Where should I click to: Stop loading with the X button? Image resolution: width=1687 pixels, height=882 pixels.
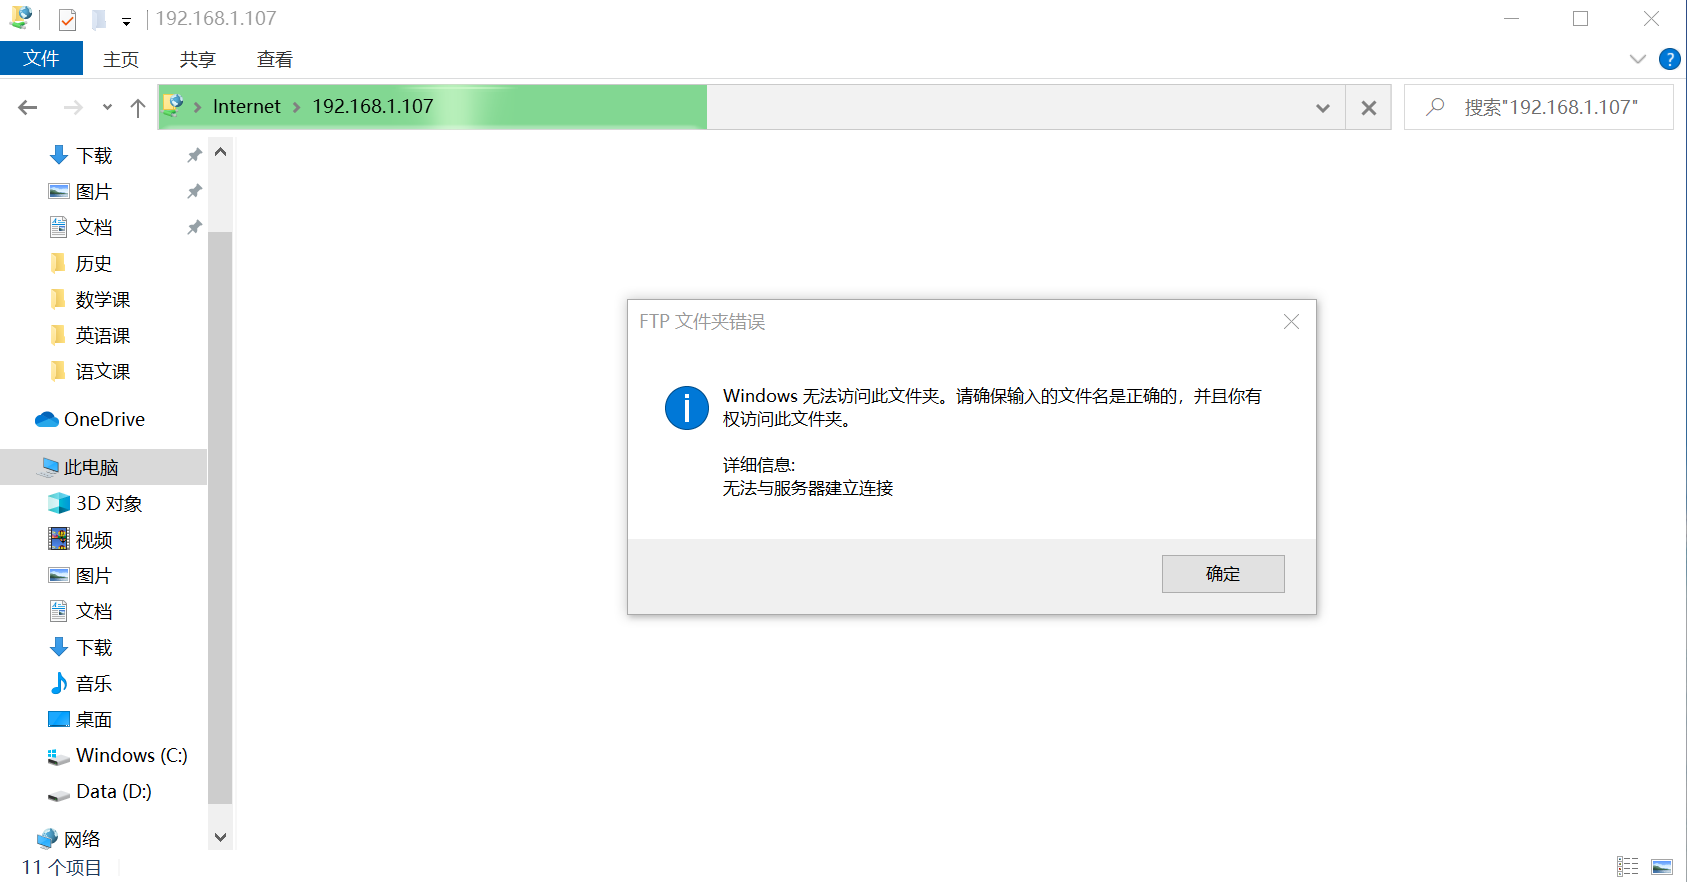click(1369, 108)
